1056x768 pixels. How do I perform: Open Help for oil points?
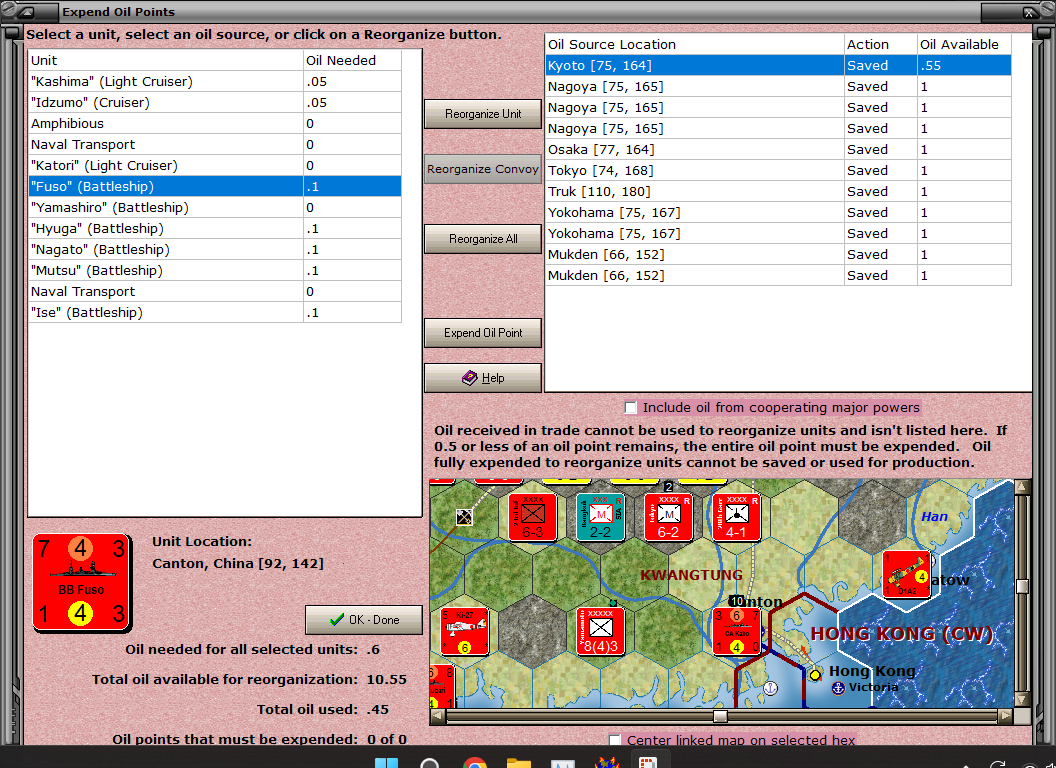click(x=483, y=378)
